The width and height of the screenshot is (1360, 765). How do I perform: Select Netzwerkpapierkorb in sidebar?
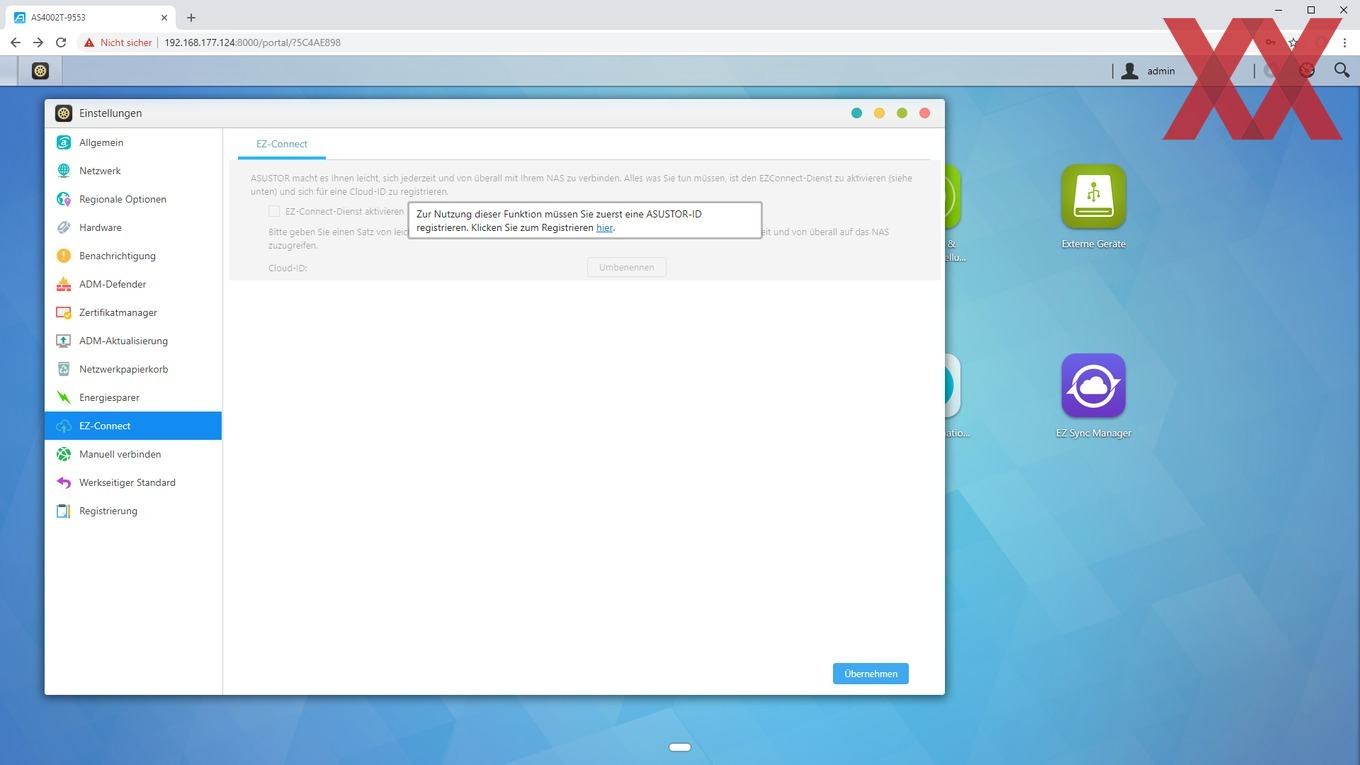(133, 369)
